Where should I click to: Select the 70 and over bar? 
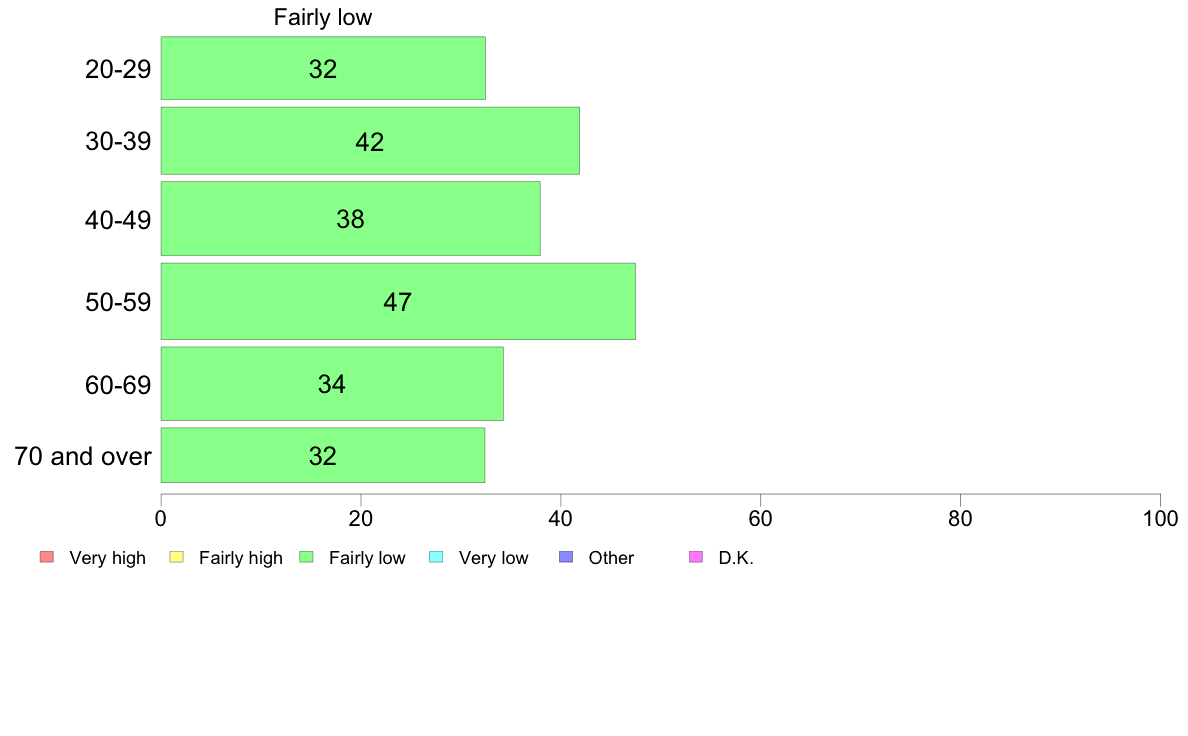click(323, 455)
